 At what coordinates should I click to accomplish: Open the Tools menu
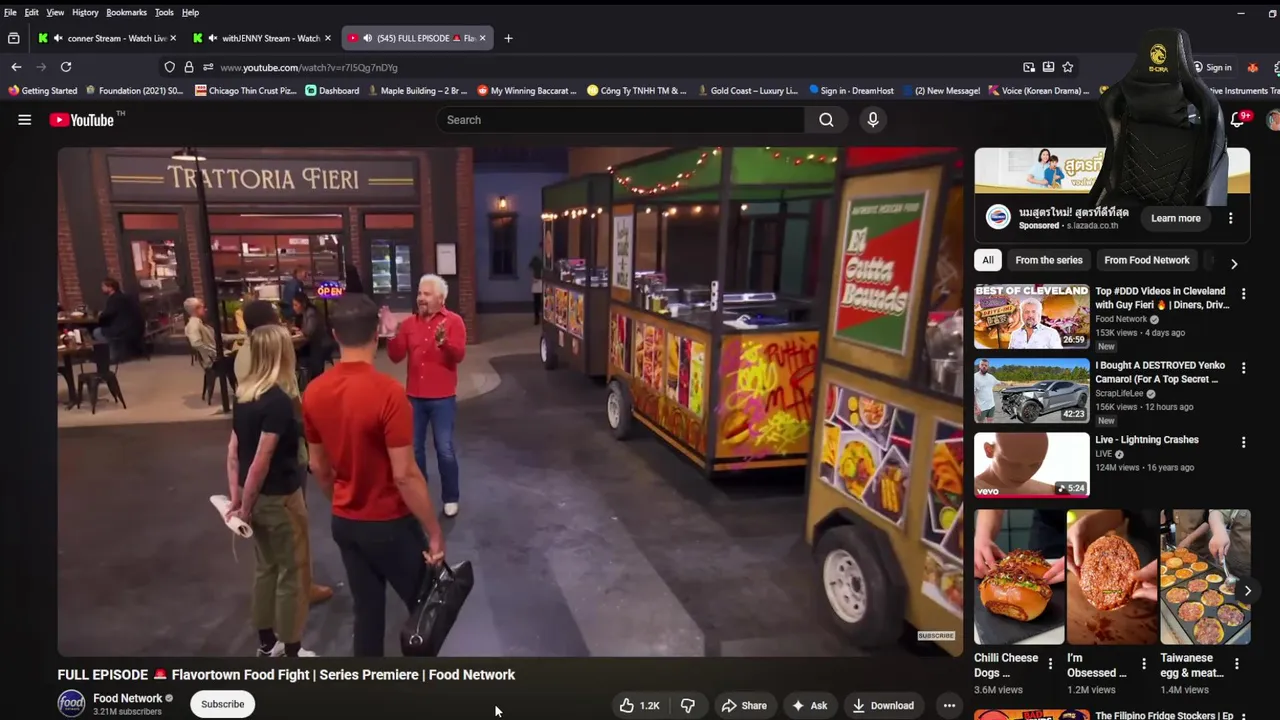tap(164, 12)
